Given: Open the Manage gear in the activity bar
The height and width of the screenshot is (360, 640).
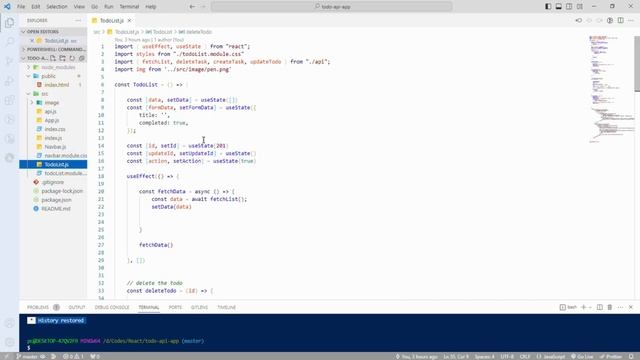Looking at the screenshot, I should pyautogui.click(x=9, y=342).
